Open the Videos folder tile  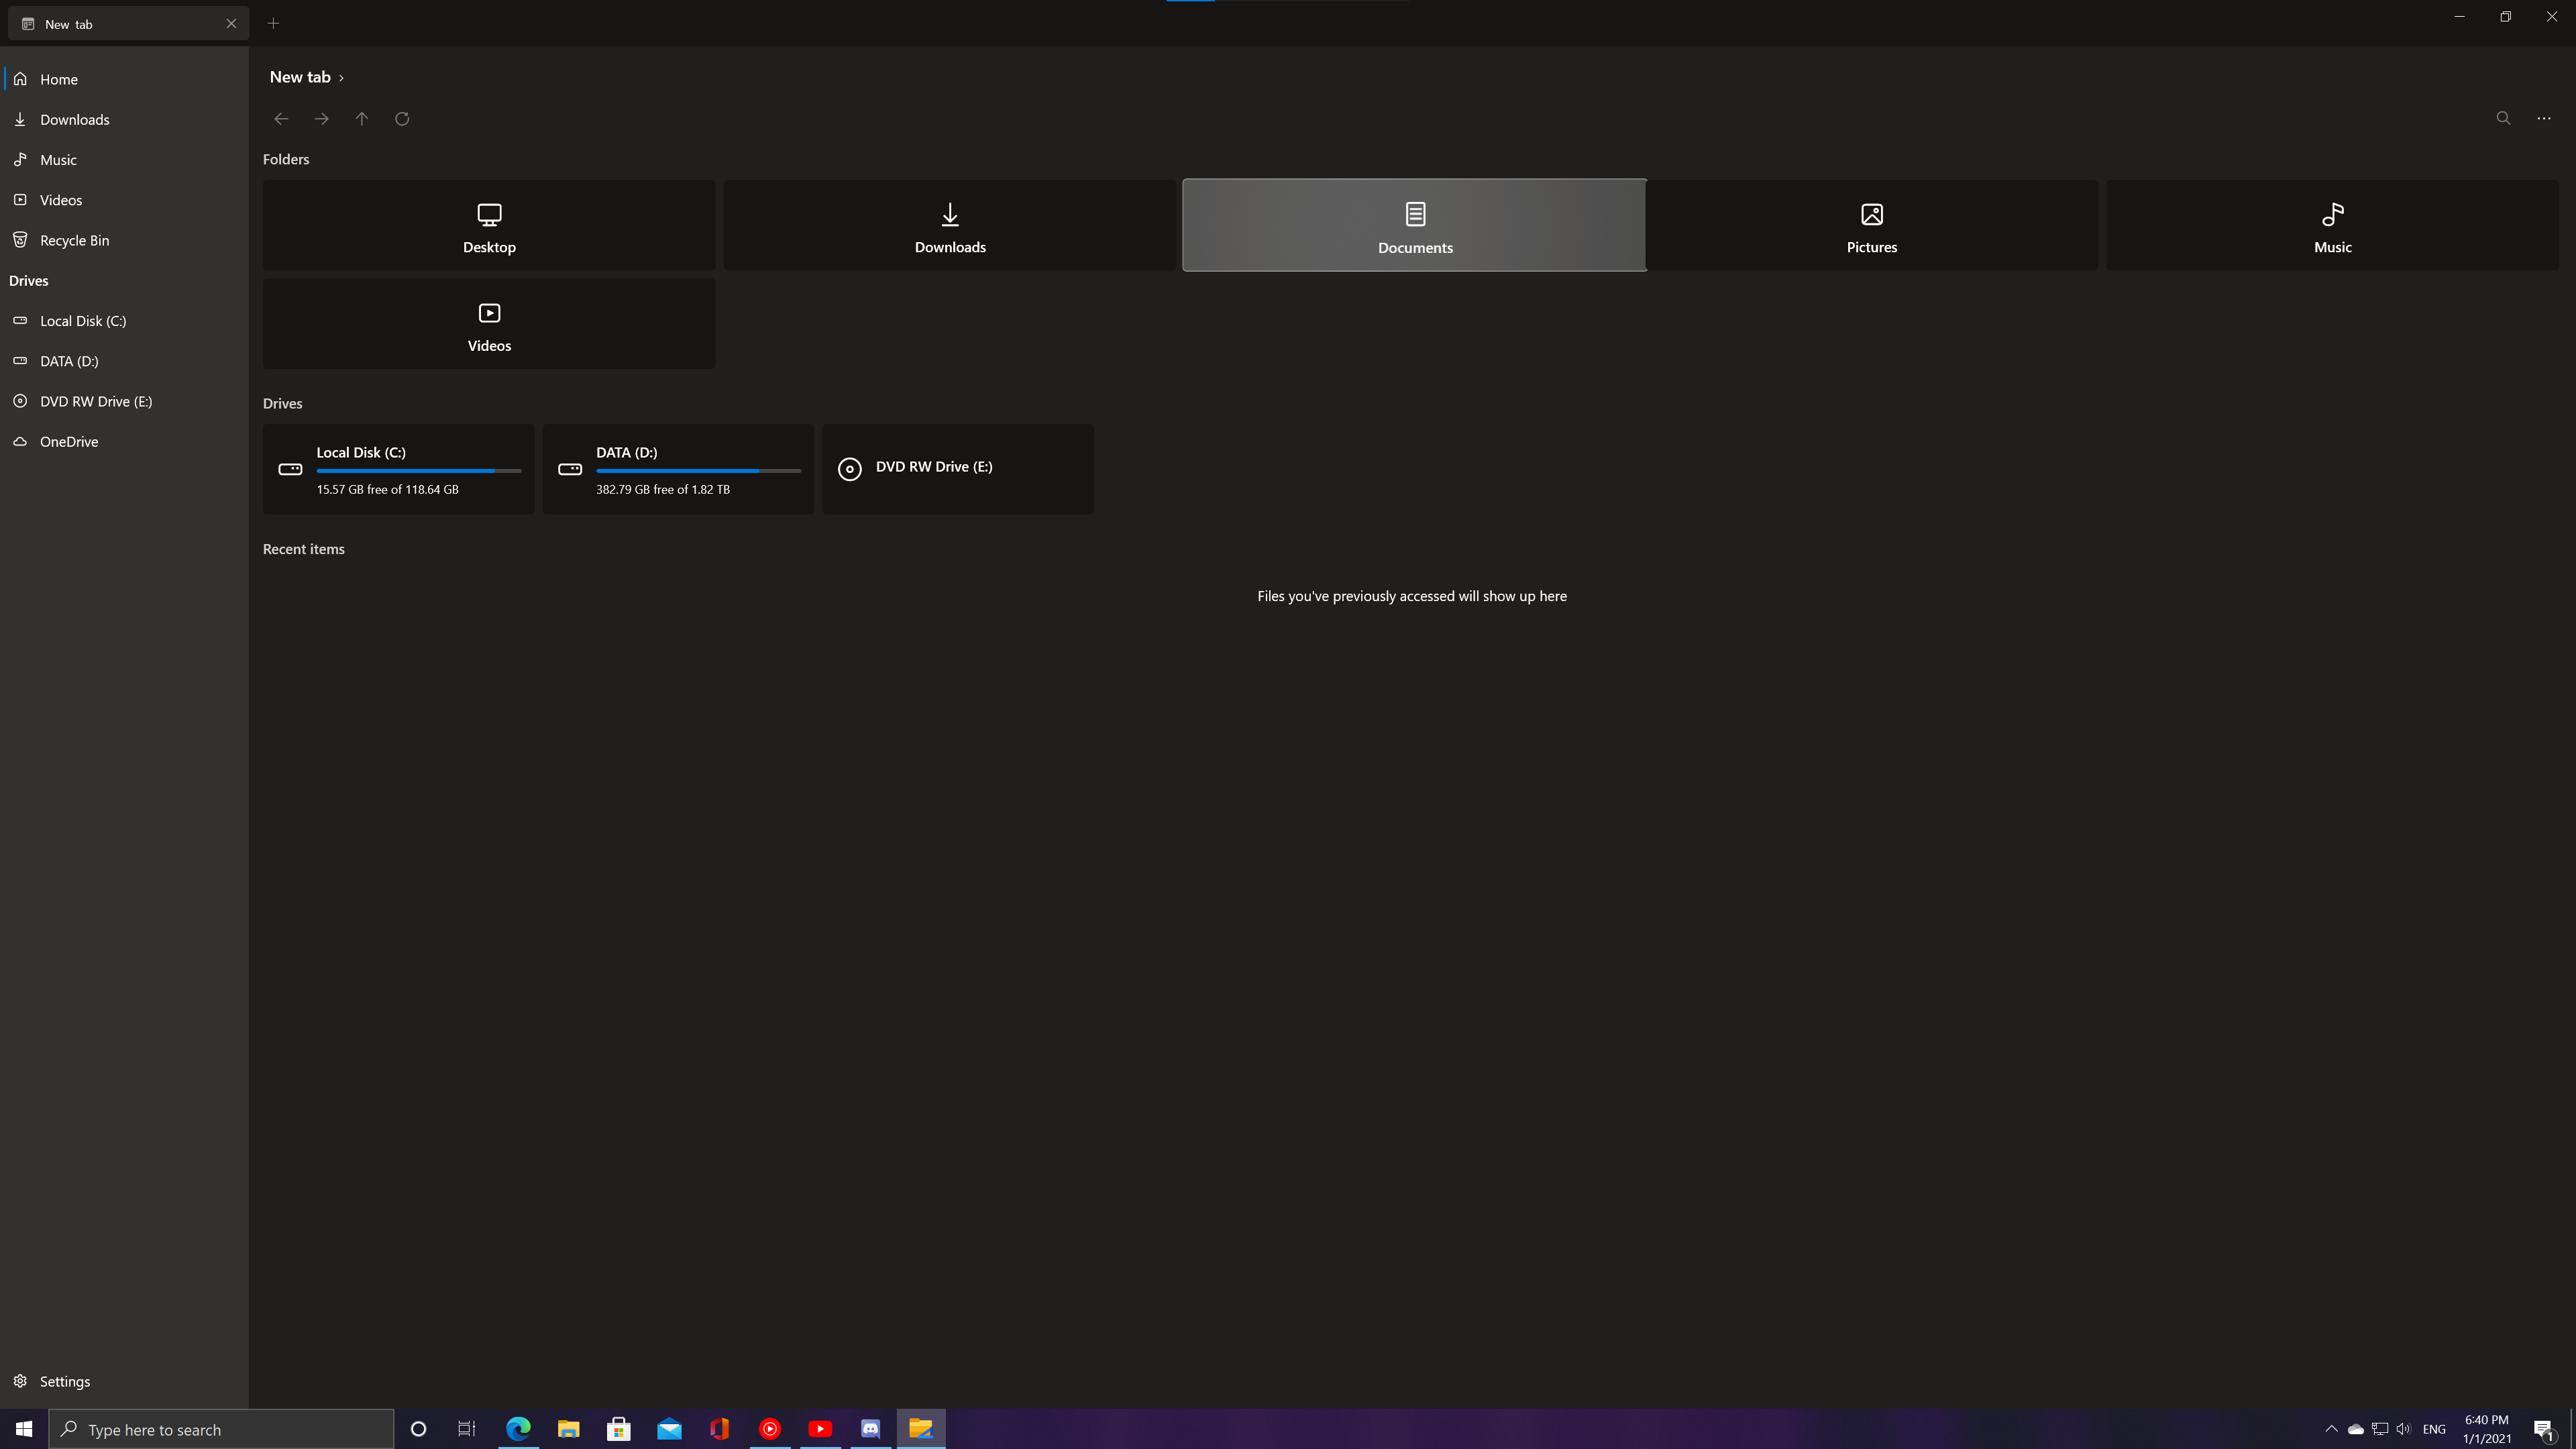point(489,324)
